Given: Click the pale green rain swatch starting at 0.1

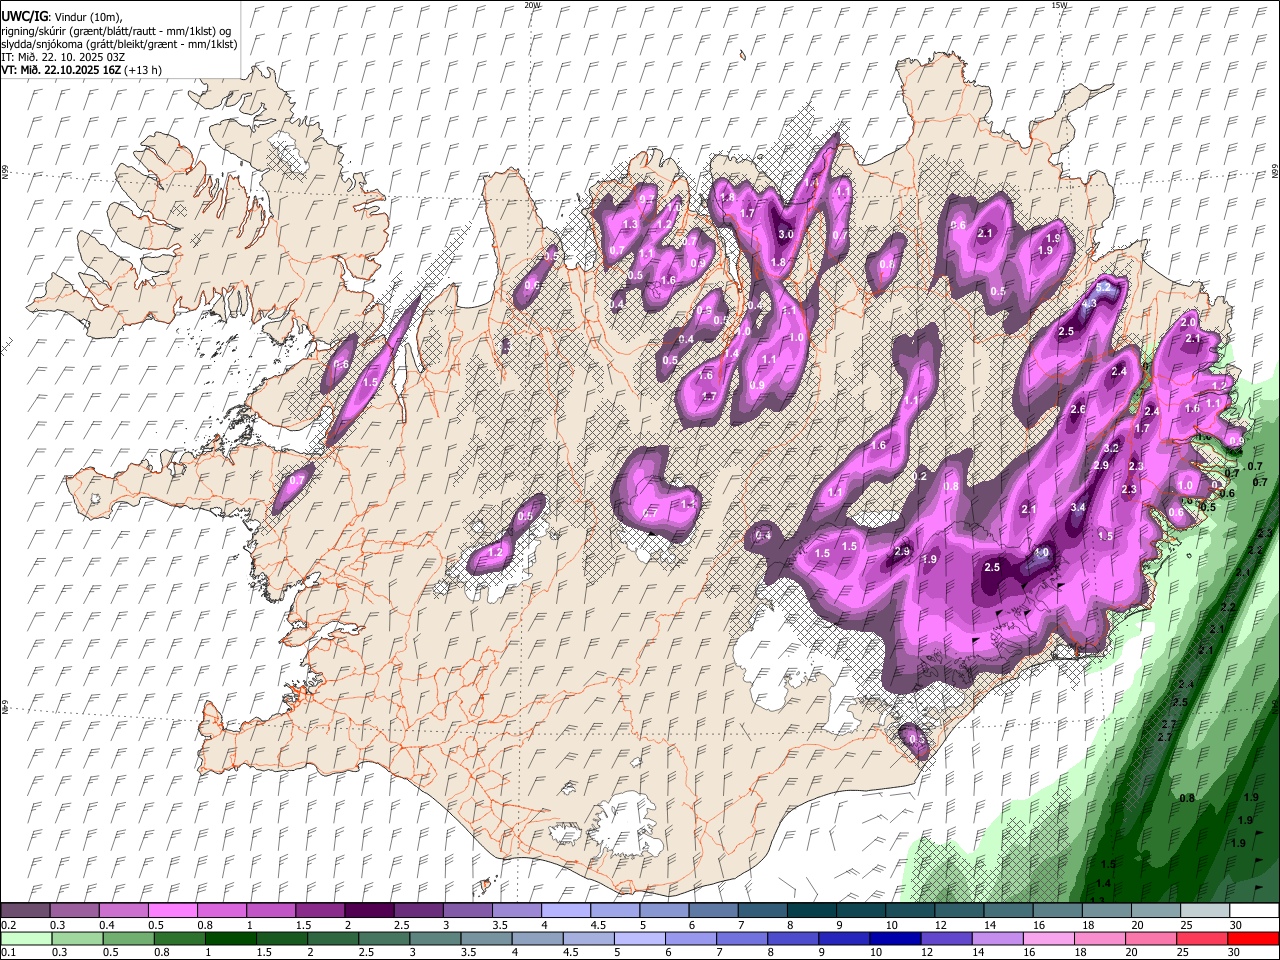Looking at the screenshot, I should [26, 938].
